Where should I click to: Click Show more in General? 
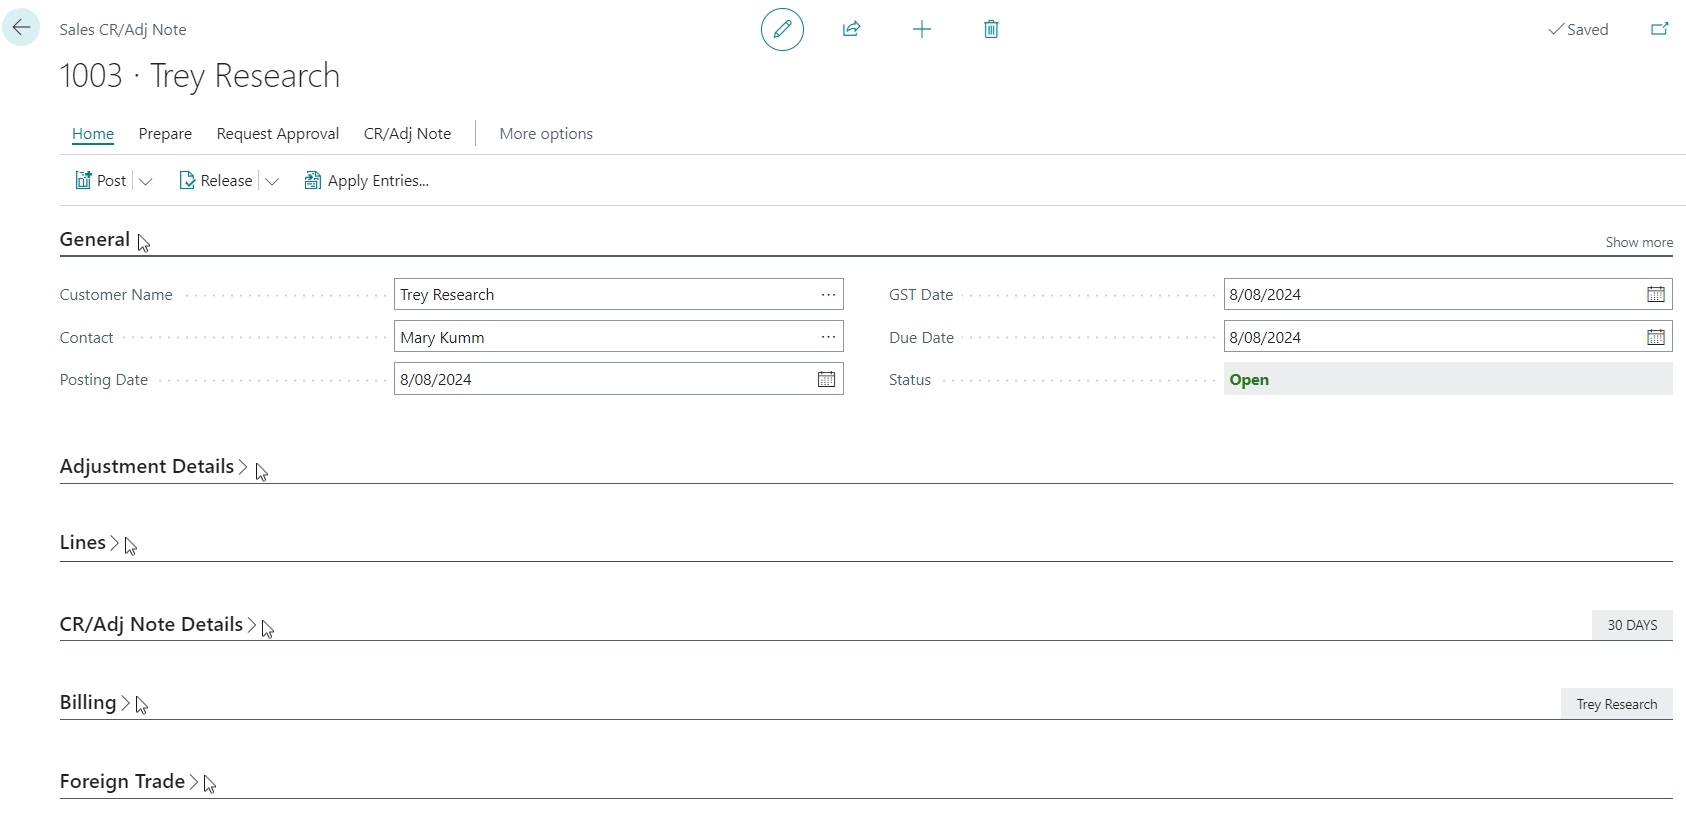(x=1639, y=242)
